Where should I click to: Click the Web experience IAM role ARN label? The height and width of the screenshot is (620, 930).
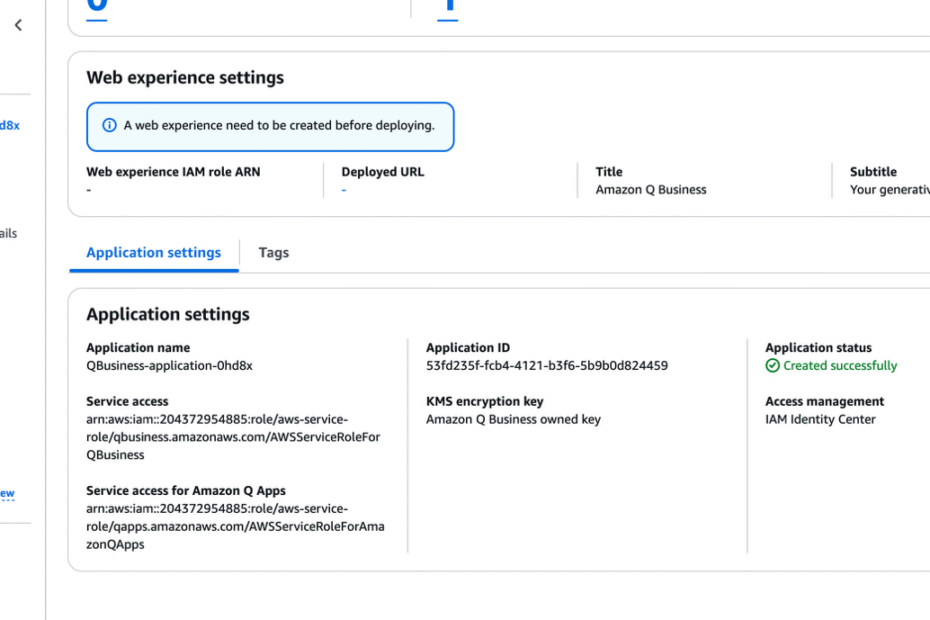[173, 172]
